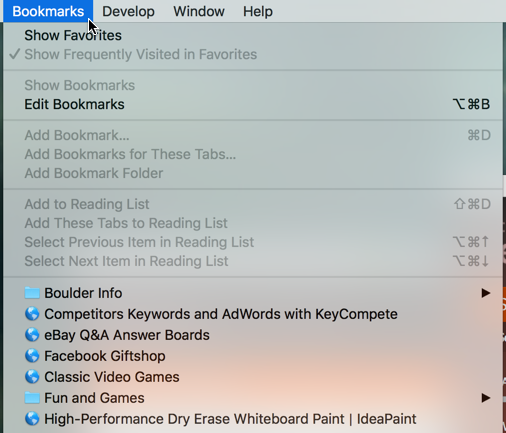Click globe icon for IdeaPaint bookmark
Viewport: 506px width, 433px height.
32,419
